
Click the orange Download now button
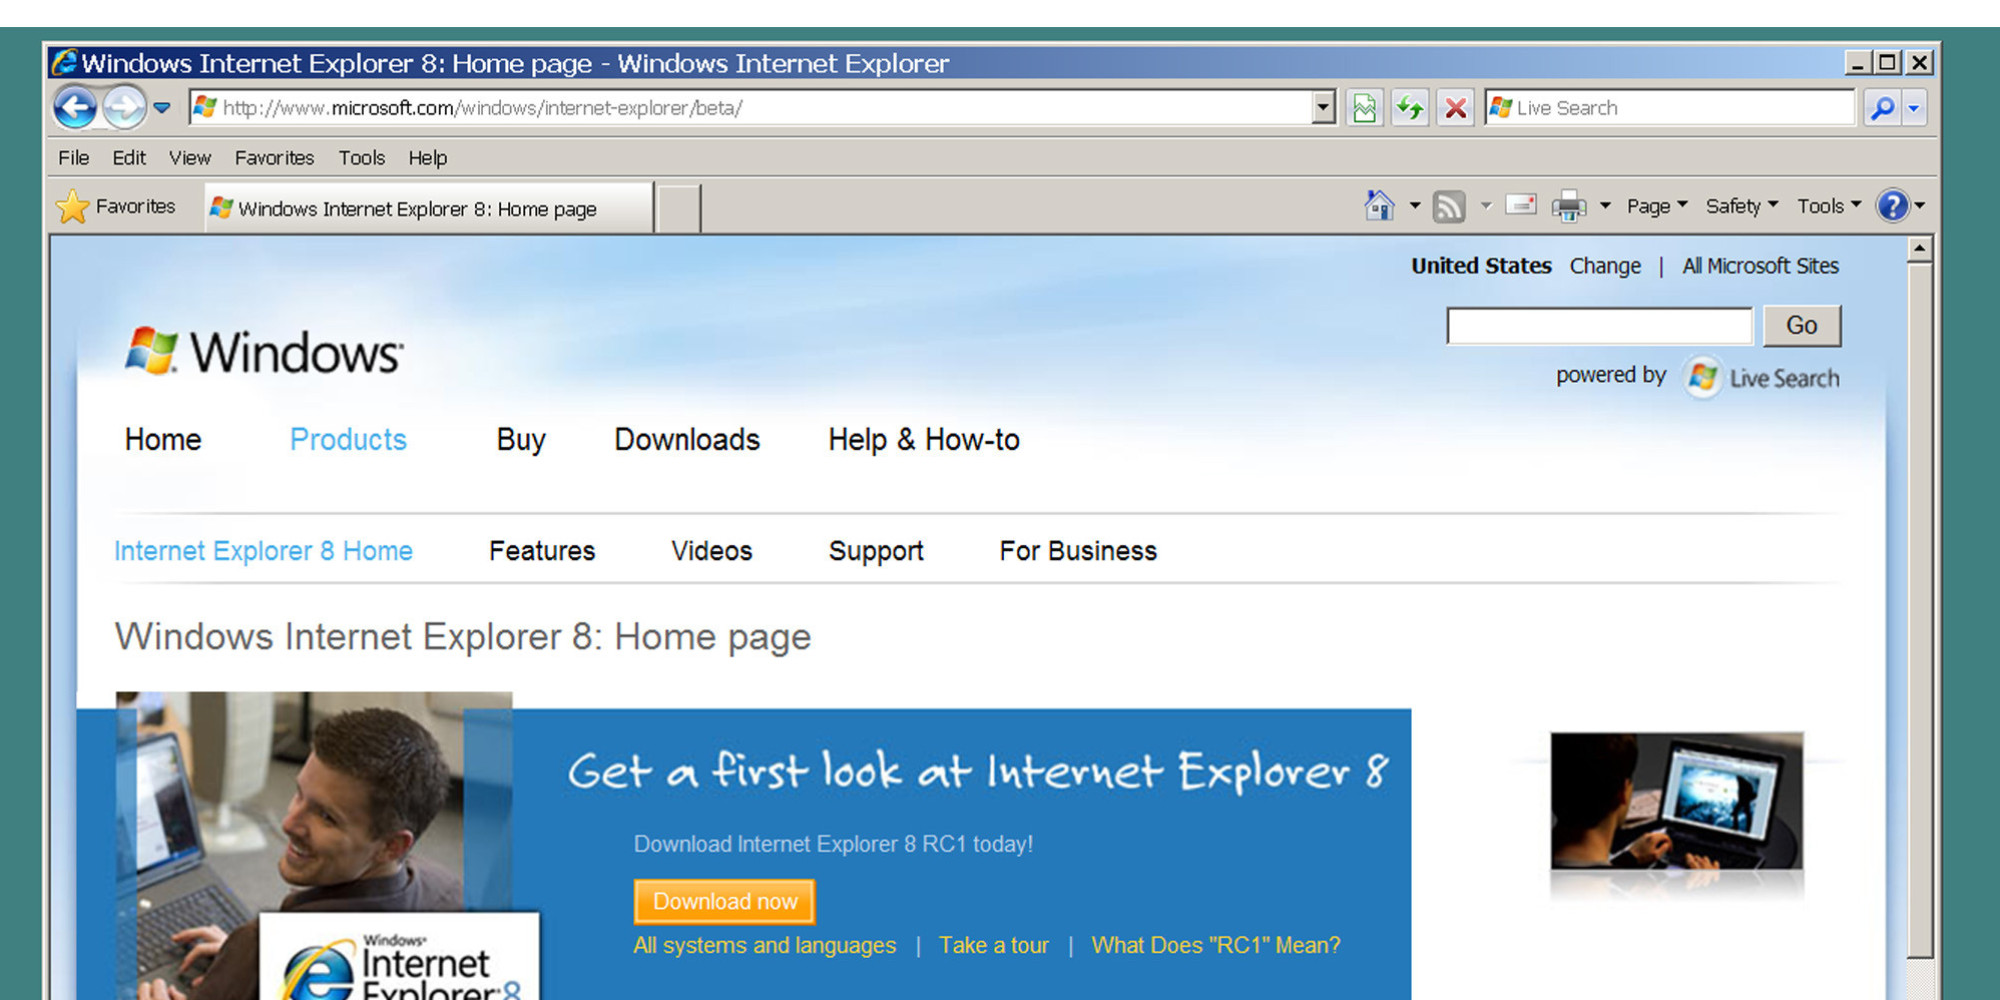[725, 902]
